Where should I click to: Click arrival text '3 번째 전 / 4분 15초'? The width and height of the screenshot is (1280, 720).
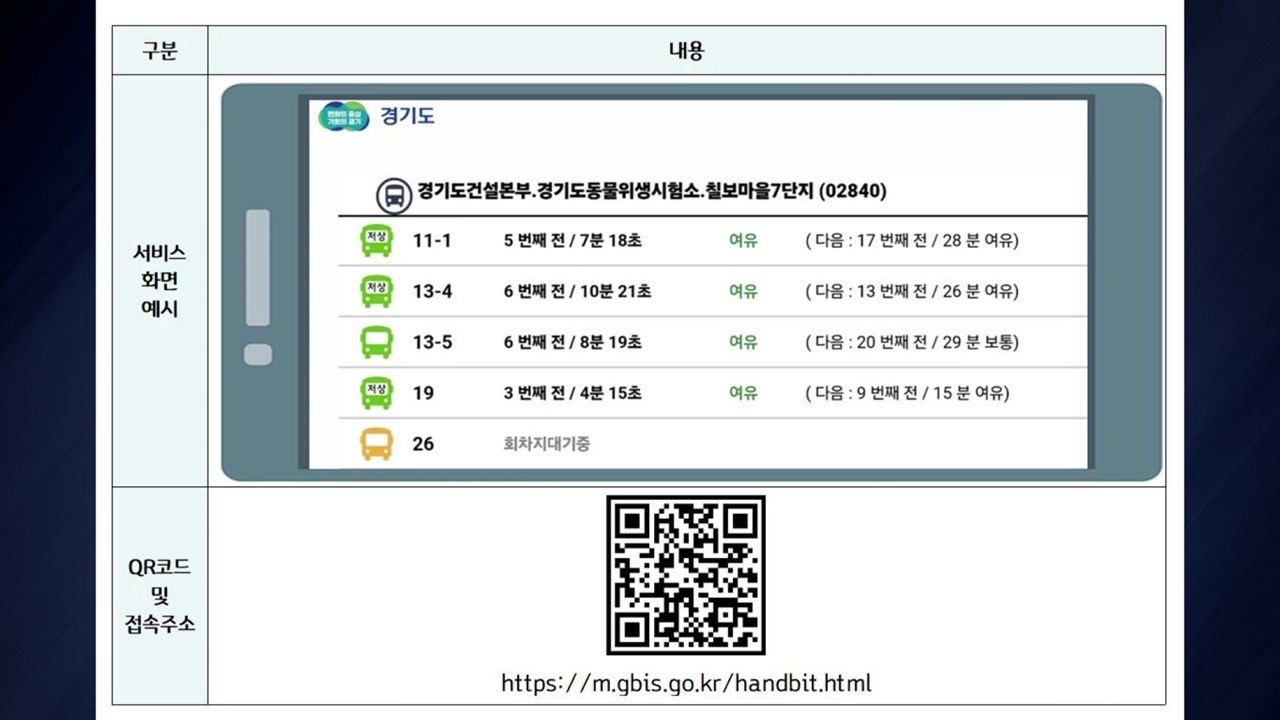(572, 393)
